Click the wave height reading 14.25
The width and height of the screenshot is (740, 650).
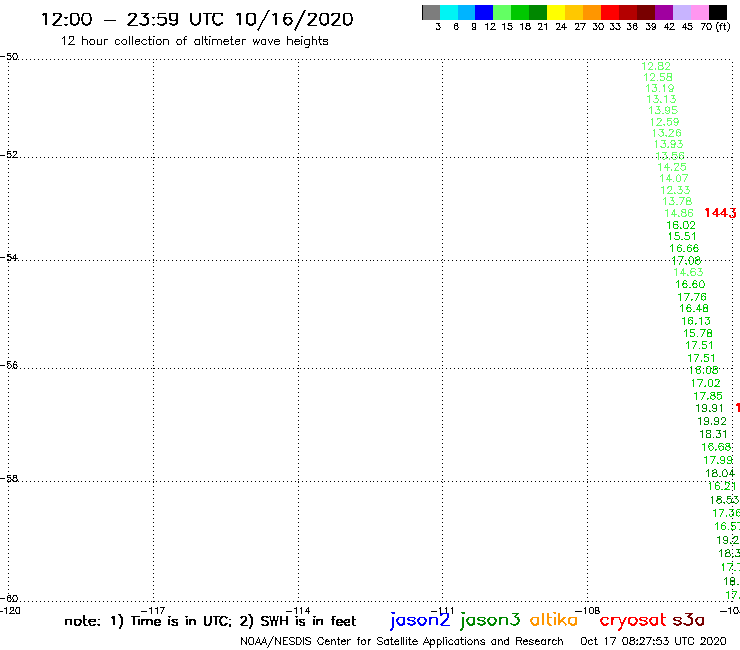pyautogui.click(x=672, y=167)
